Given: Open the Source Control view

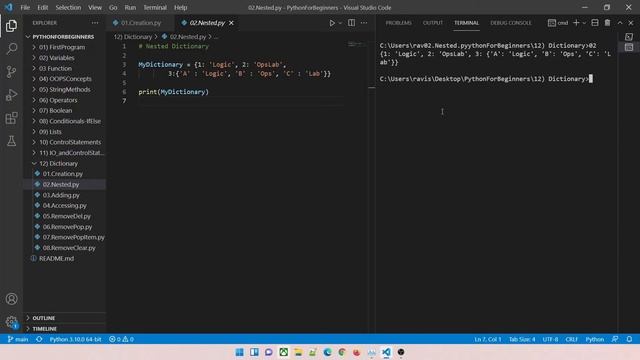Looking at the screenshot, I should click(x=11, y=72).
